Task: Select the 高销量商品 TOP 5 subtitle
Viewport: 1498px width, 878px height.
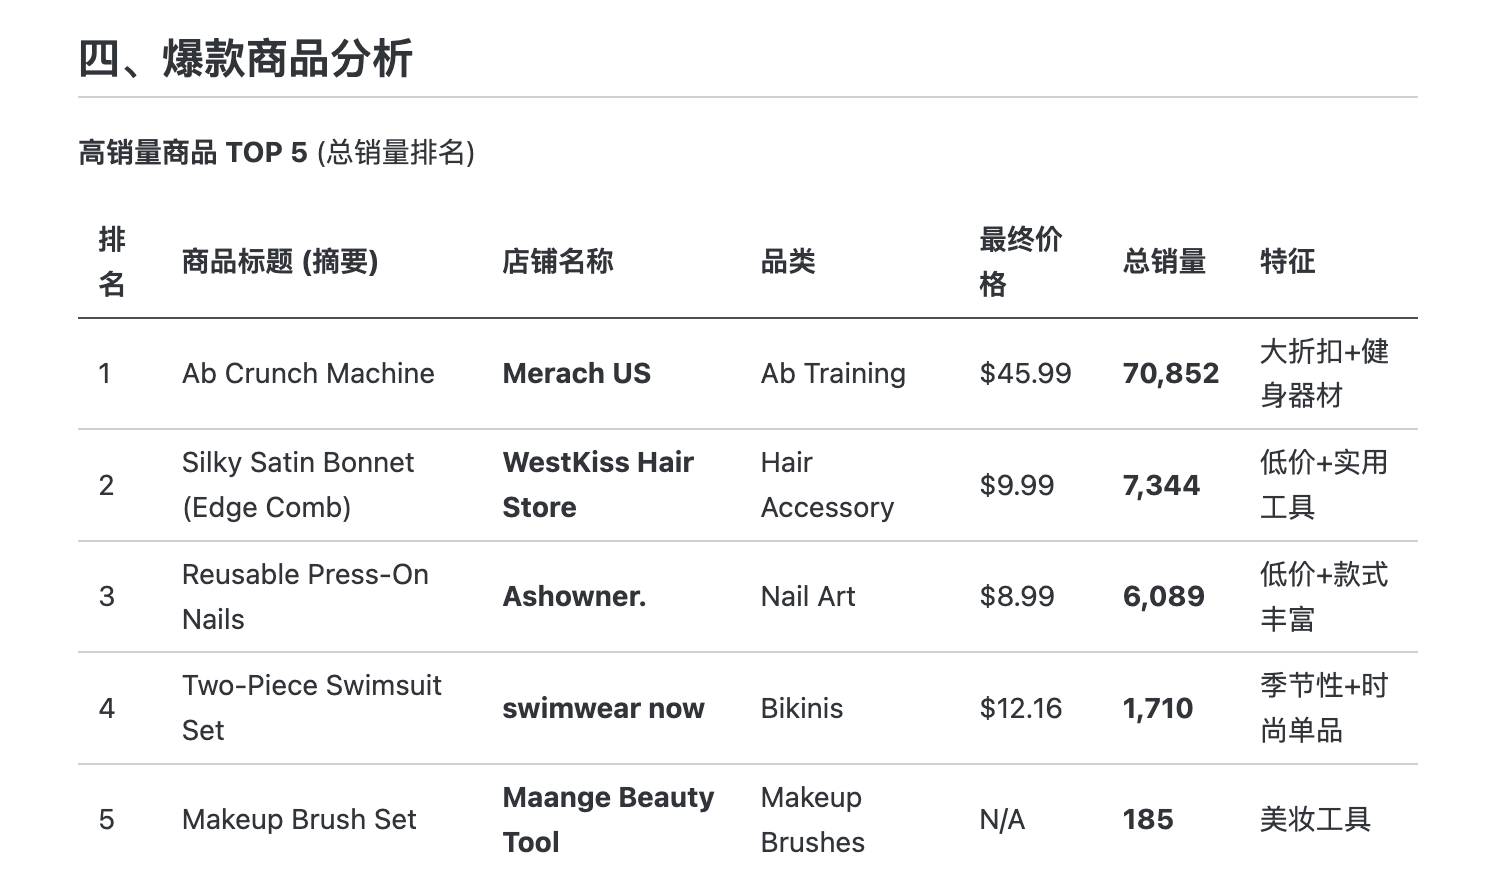Action: click(276, 152)
